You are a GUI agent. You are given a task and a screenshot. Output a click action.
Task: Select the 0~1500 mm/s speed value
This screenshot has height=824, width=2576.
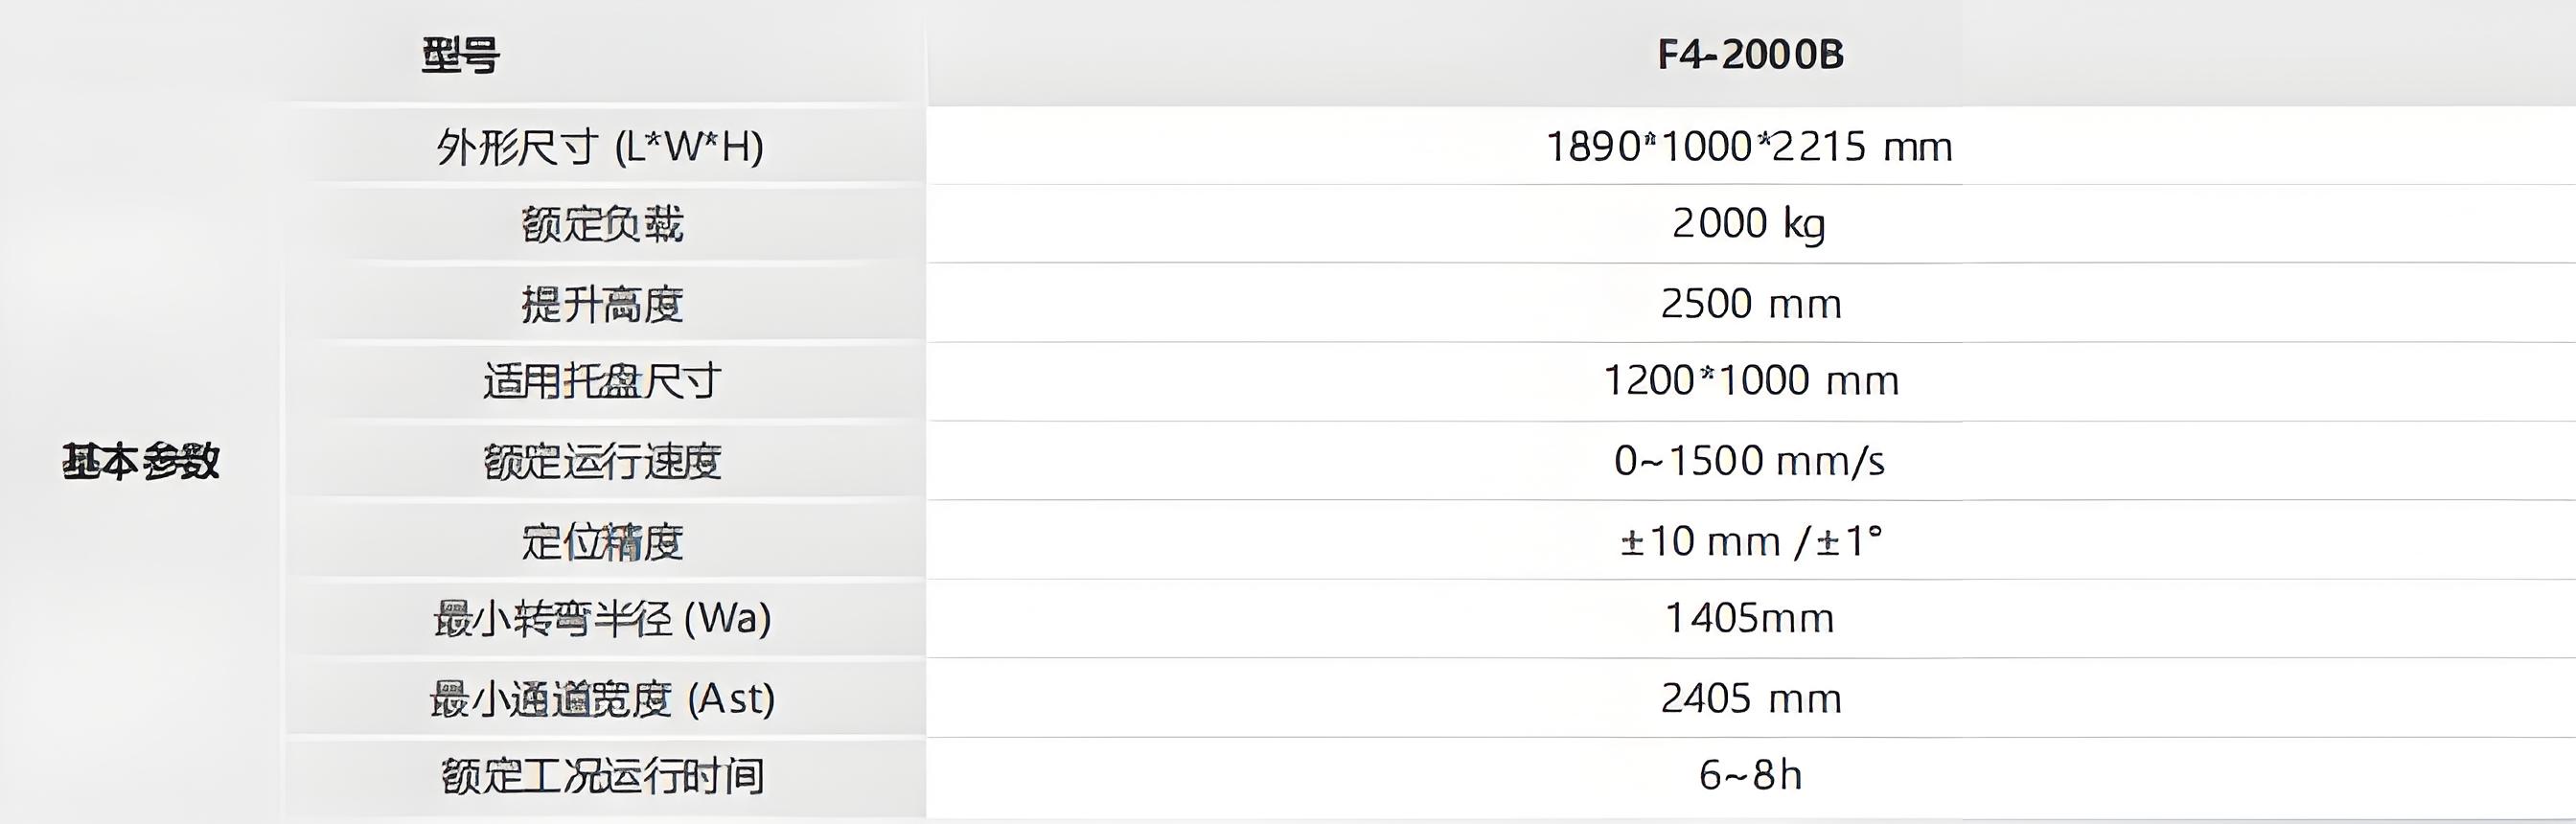click(1750, 461)
